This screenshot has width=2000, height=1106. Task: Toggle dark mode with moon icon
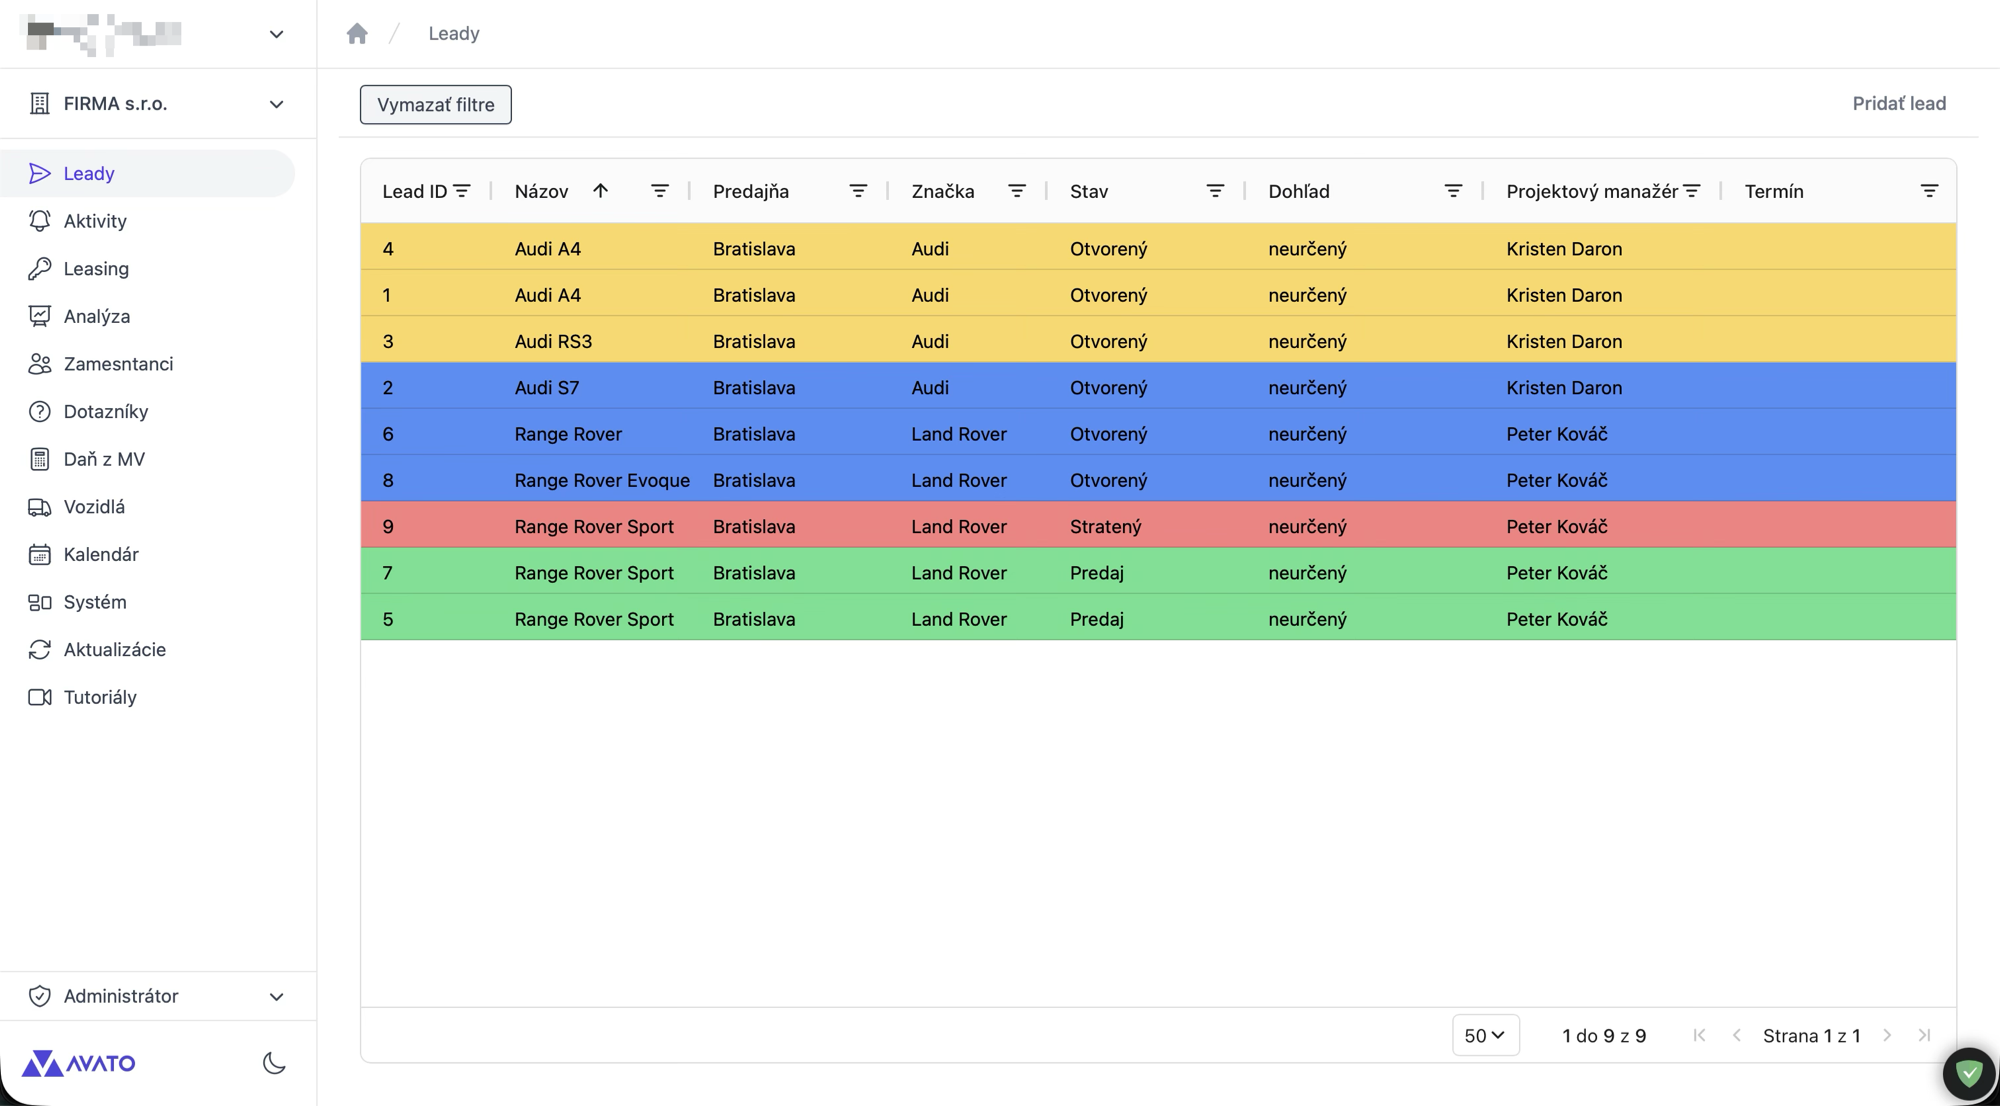pyautogui.click(x=274, y=1063)
